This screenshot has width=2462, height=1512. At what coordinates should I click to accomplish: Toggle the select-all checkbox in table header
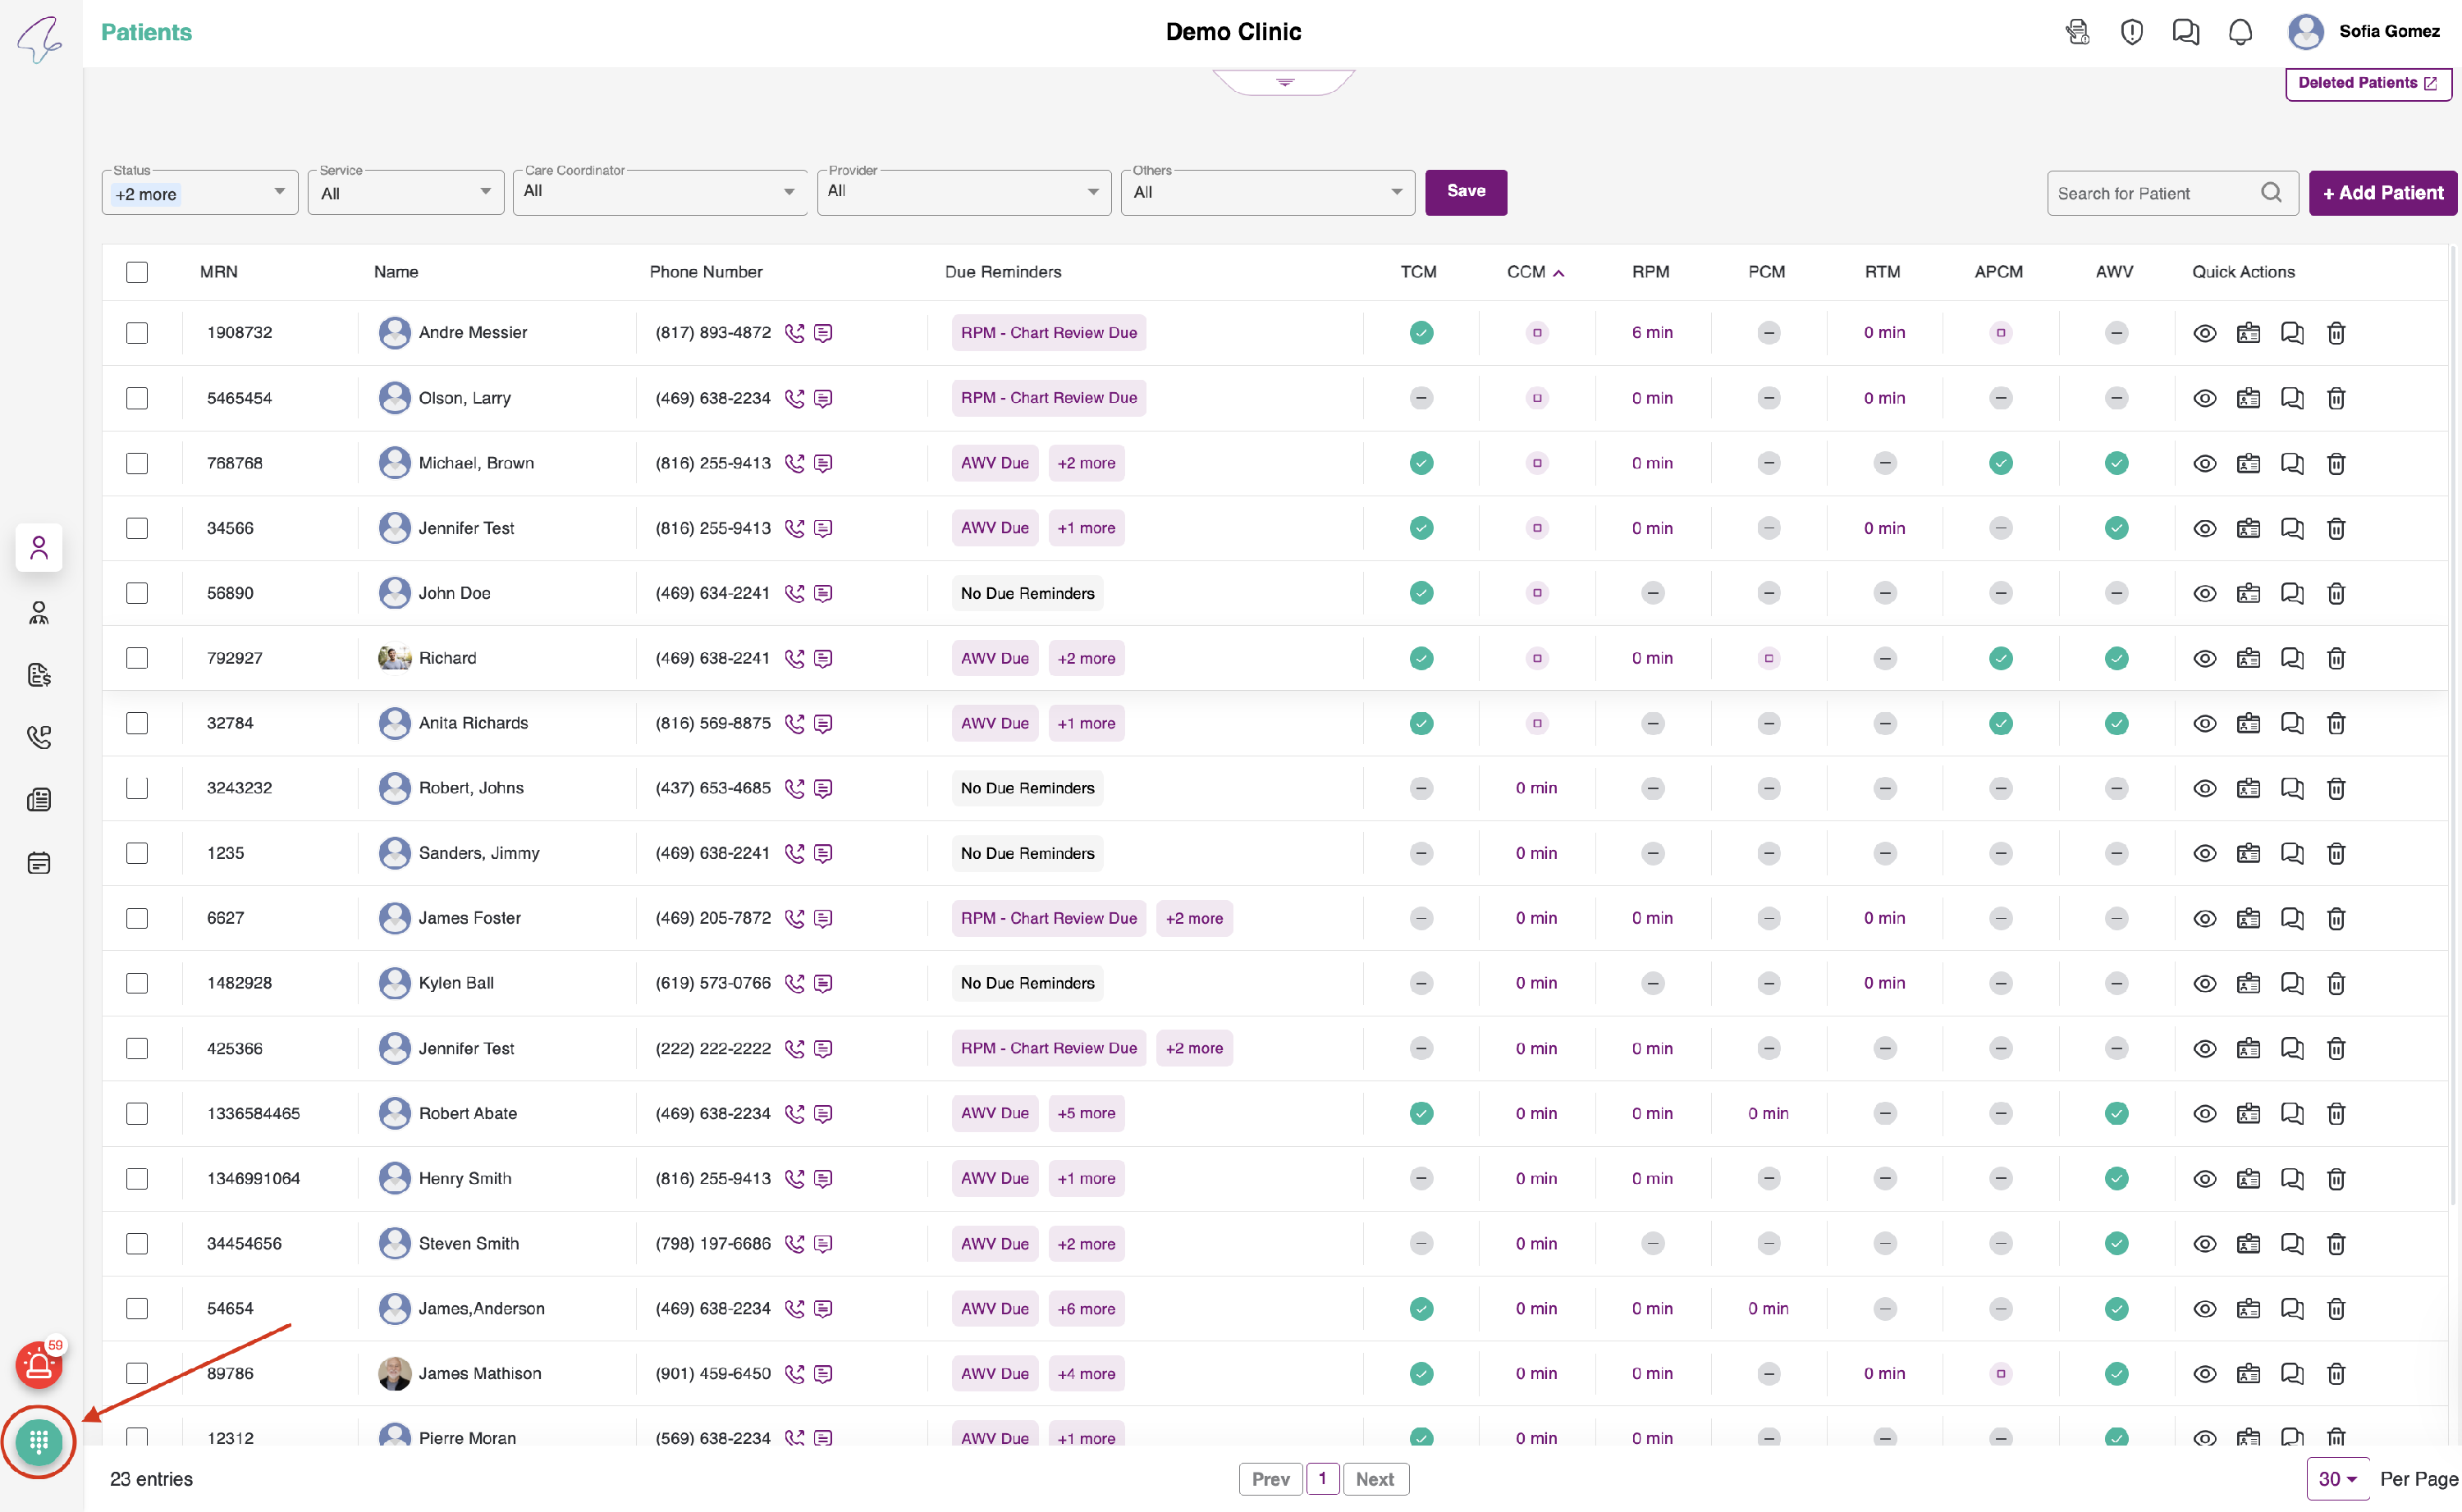click(137, 272)
